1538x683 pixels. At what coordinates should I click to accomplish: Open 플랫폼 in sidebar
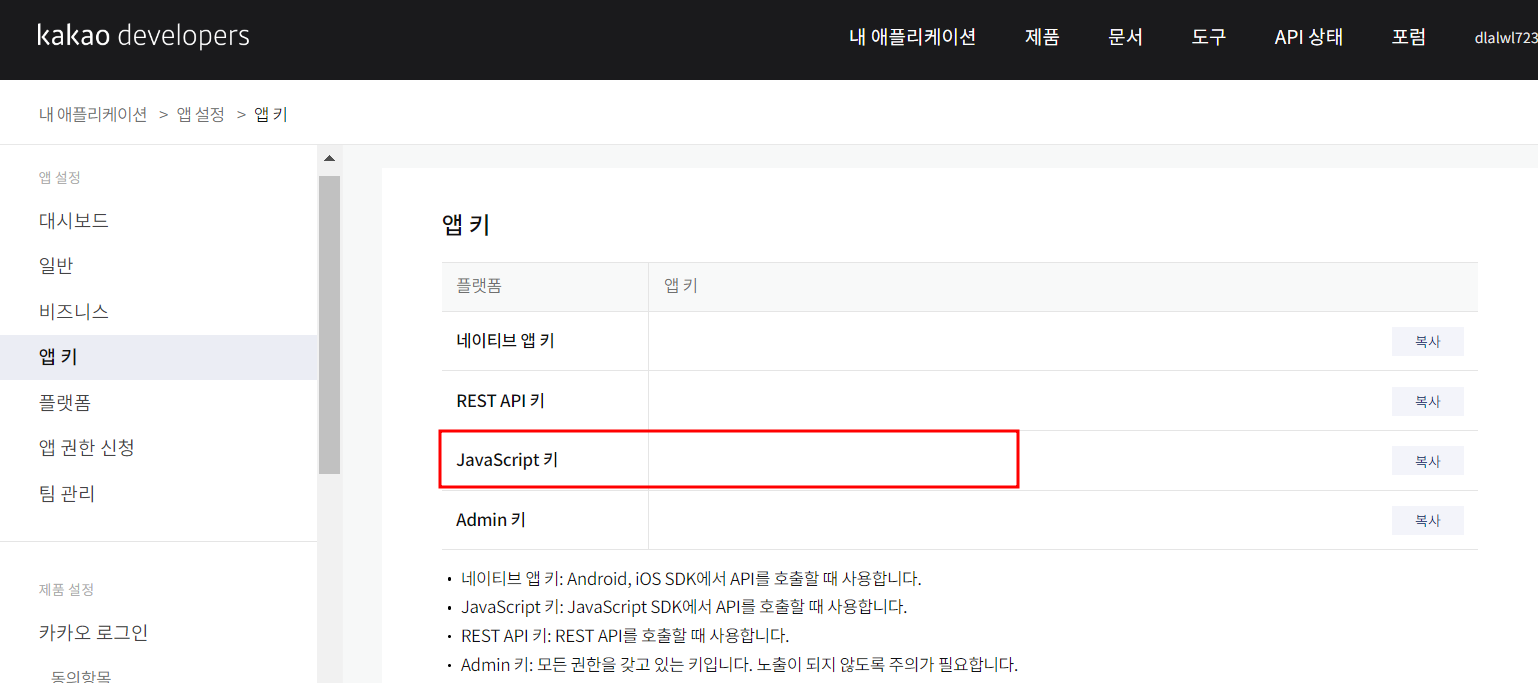click(x=65, y=402)
